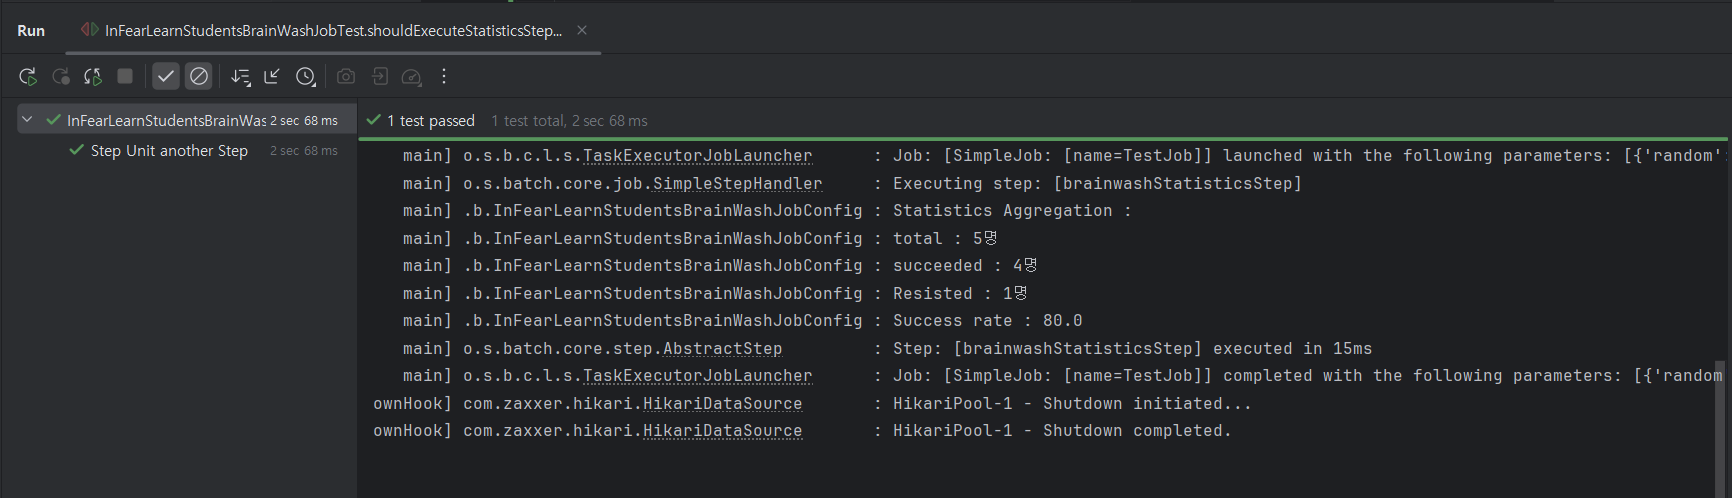Click the 'Resisted : 1' log line
The height and width of the screenshot is (498, 1732).
click(x=960, y=294)
